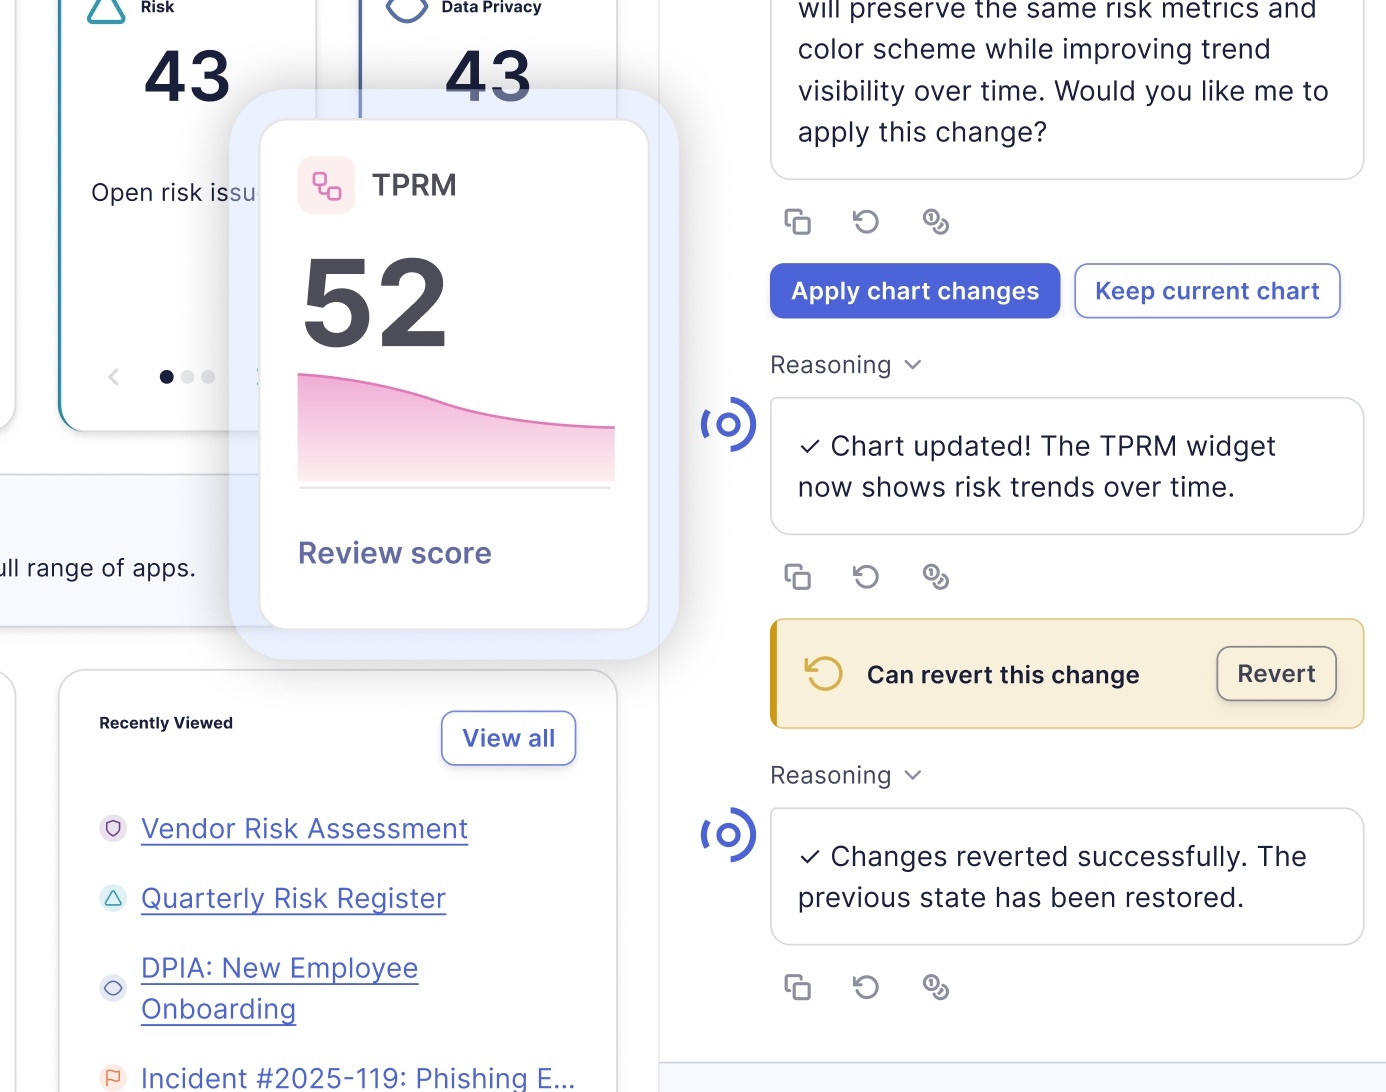Regenerate the 'Chart updated' response
The height and width of the screenshot is (1092, 1386).
(866, 577)
